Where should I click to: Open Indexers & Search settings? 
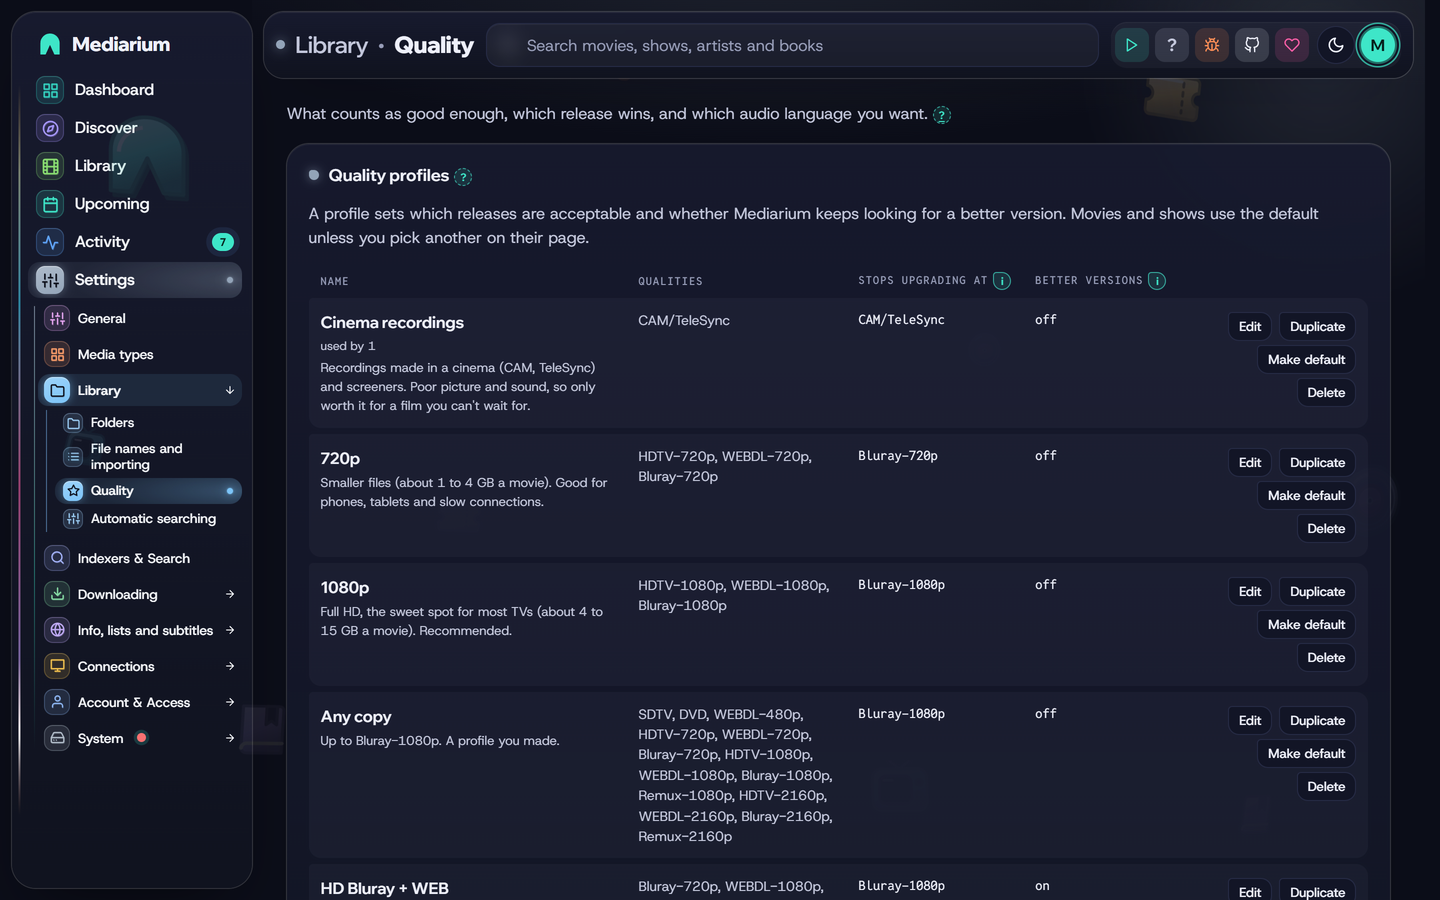point(140,558)
